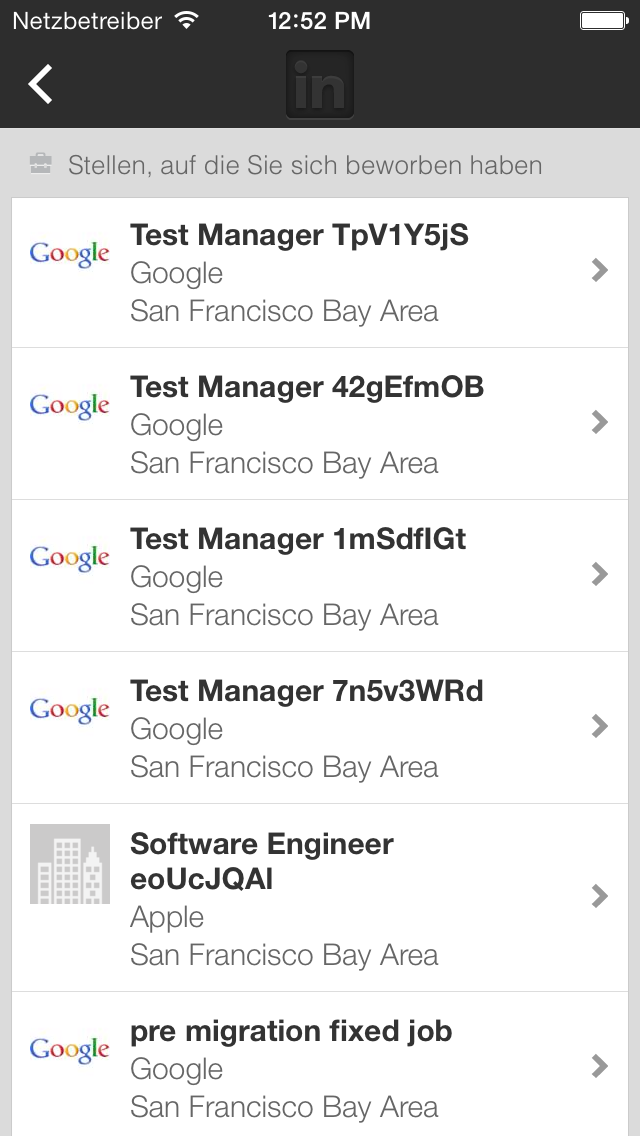Tap Google logo of Test Manager 1mSdfIGt
The image size is (640, 1136).
click(70, 559)
